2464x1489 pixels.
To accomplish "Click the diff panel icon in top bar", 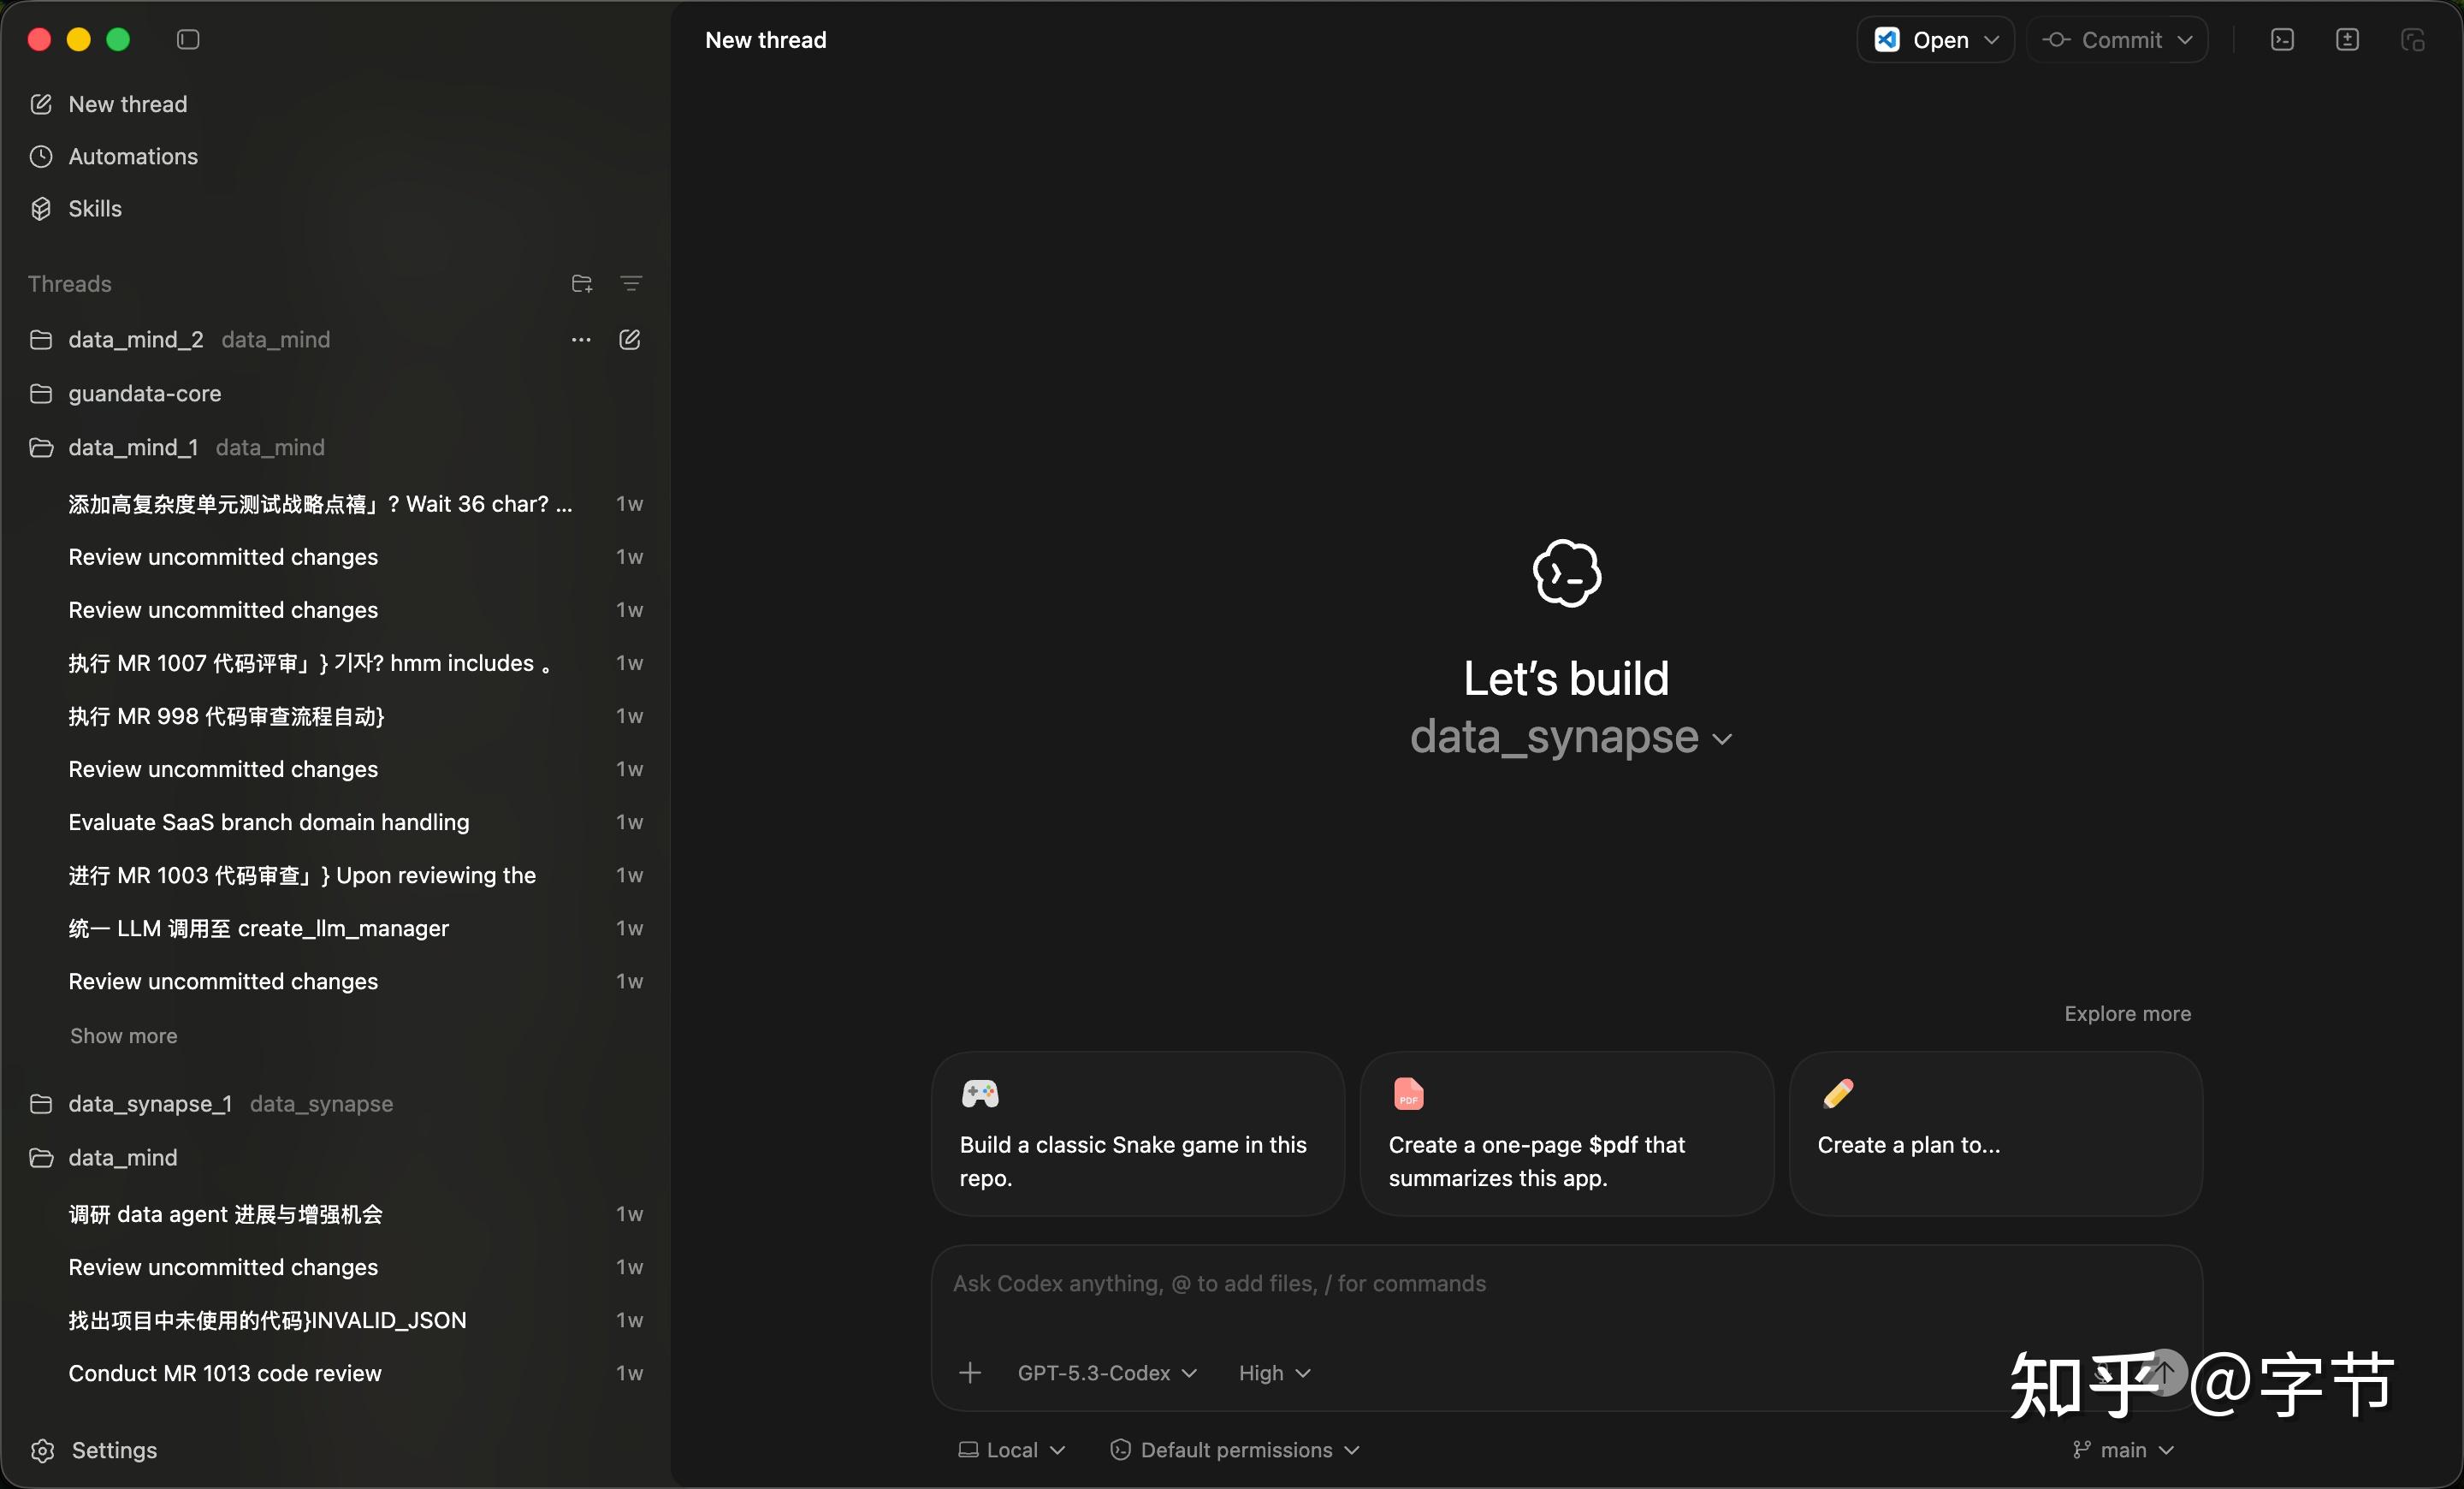I will tap(2347, 39).
